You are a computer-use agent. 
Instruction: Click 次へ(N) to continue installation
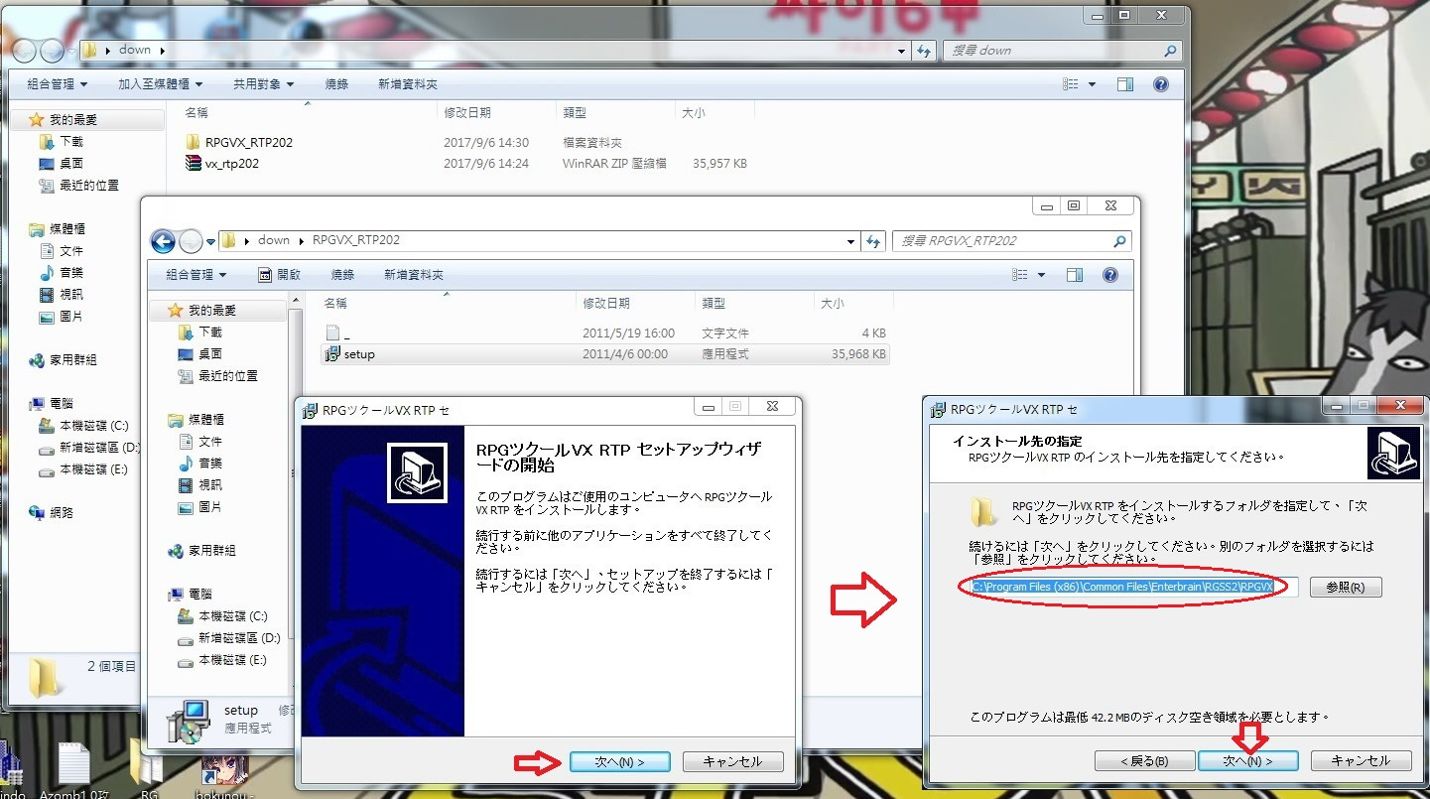(620, 761)
